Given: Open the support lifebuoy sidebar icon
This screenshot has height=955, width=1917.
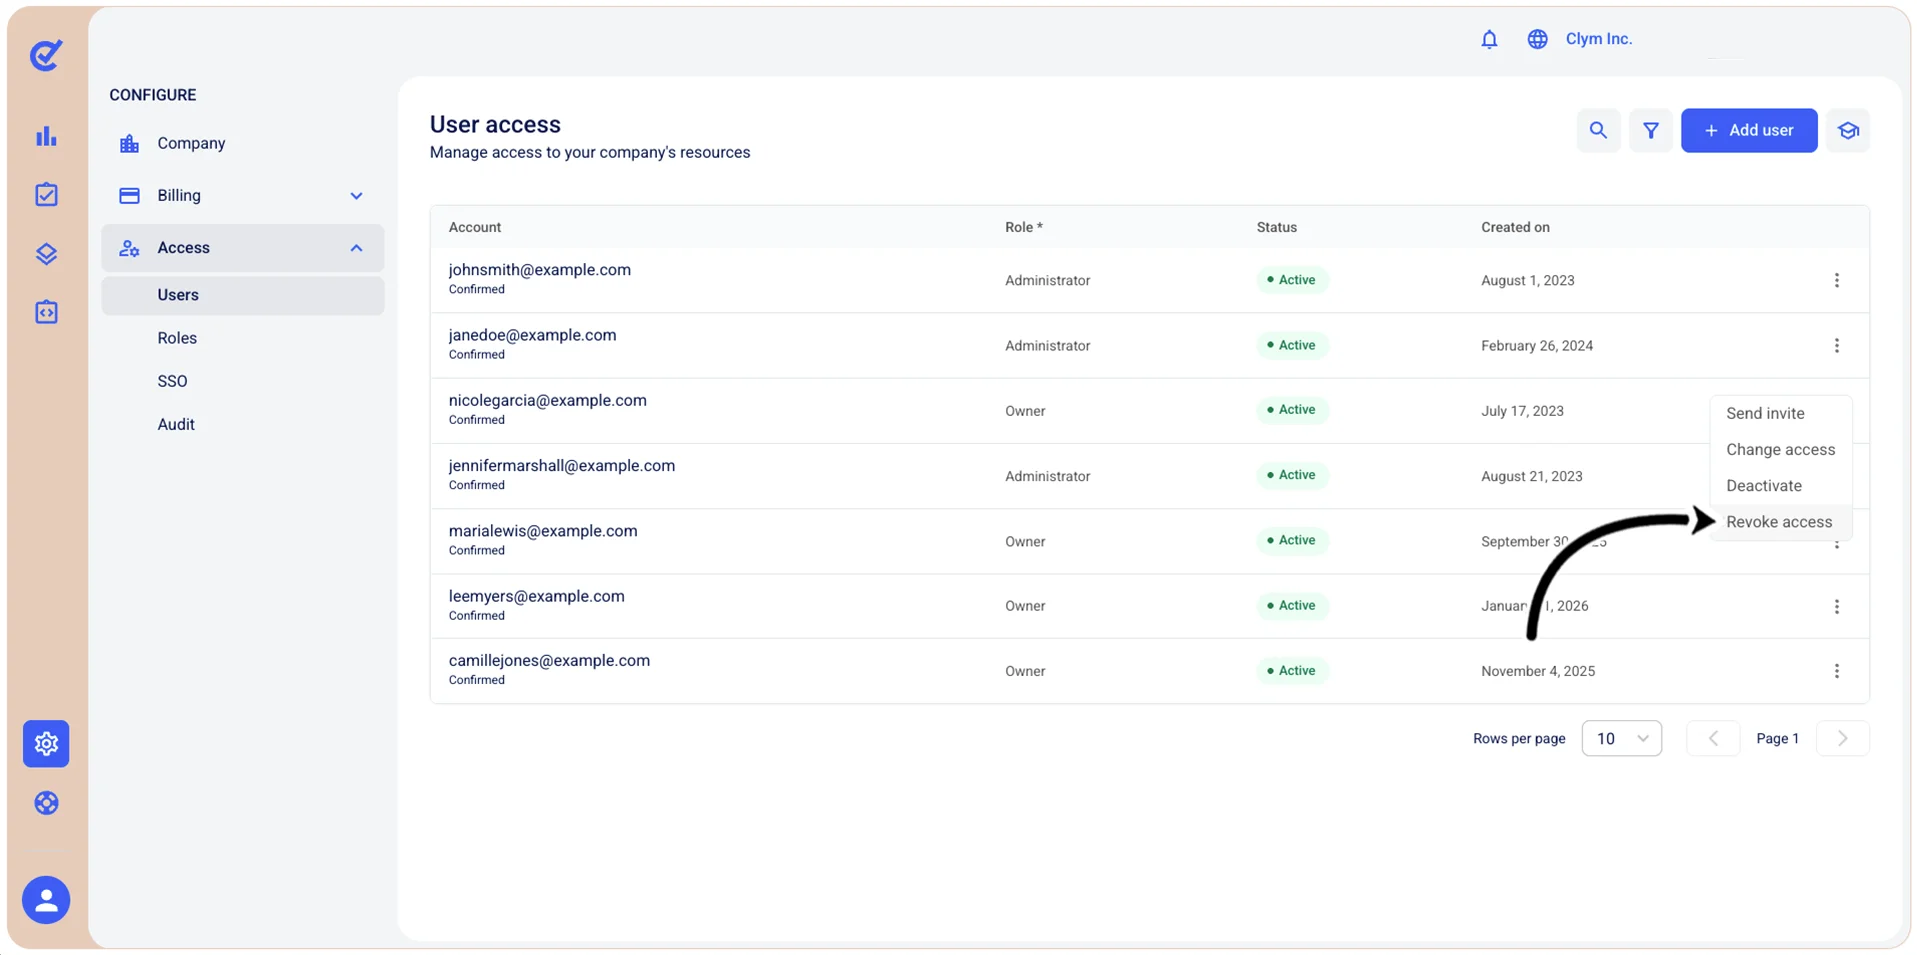Looking at the screenshot, I should click(x=46, y=803).
